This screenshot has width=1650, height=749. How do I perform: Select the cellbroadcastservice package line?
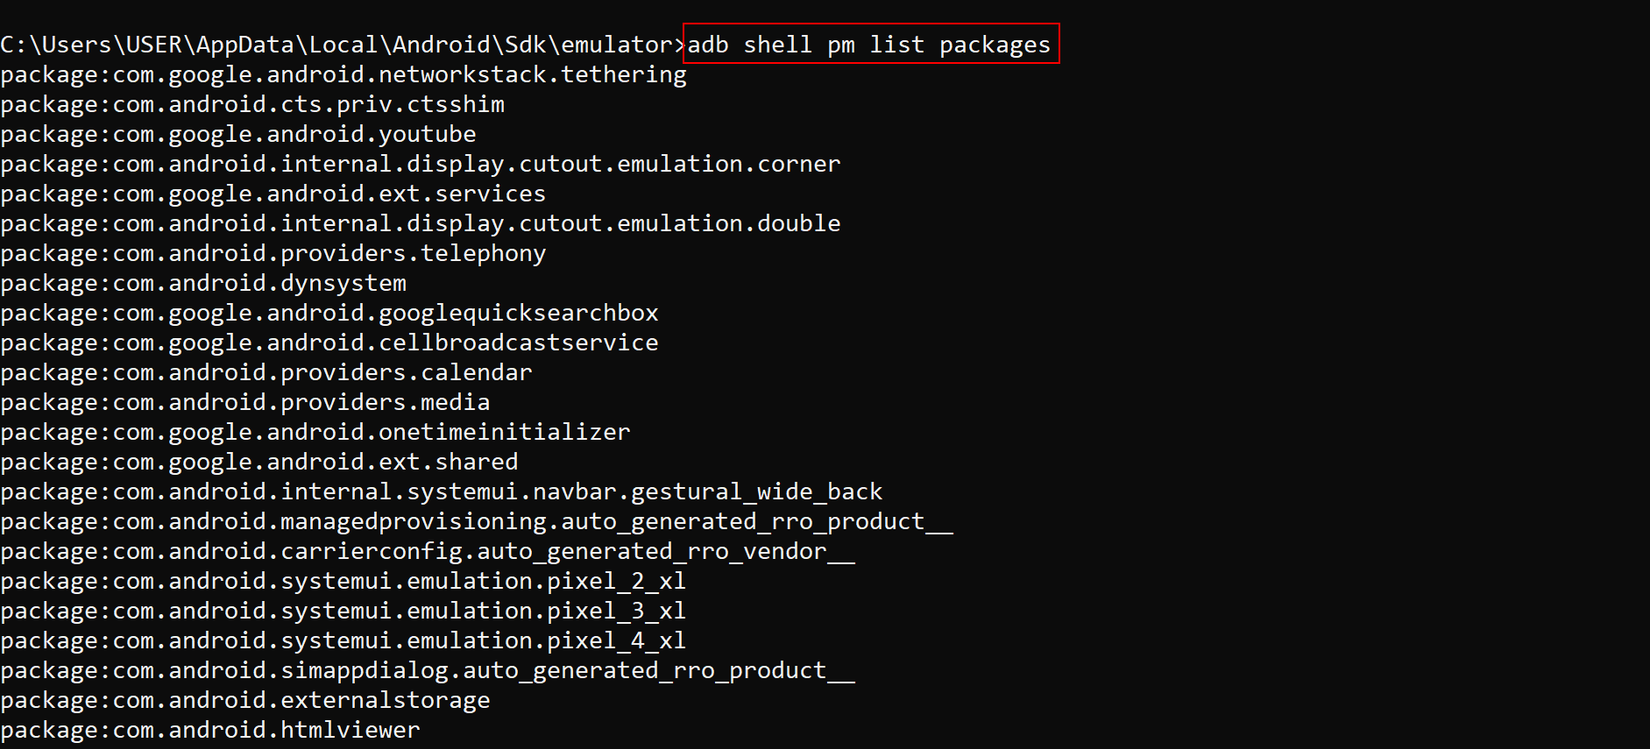click(329, 343)
